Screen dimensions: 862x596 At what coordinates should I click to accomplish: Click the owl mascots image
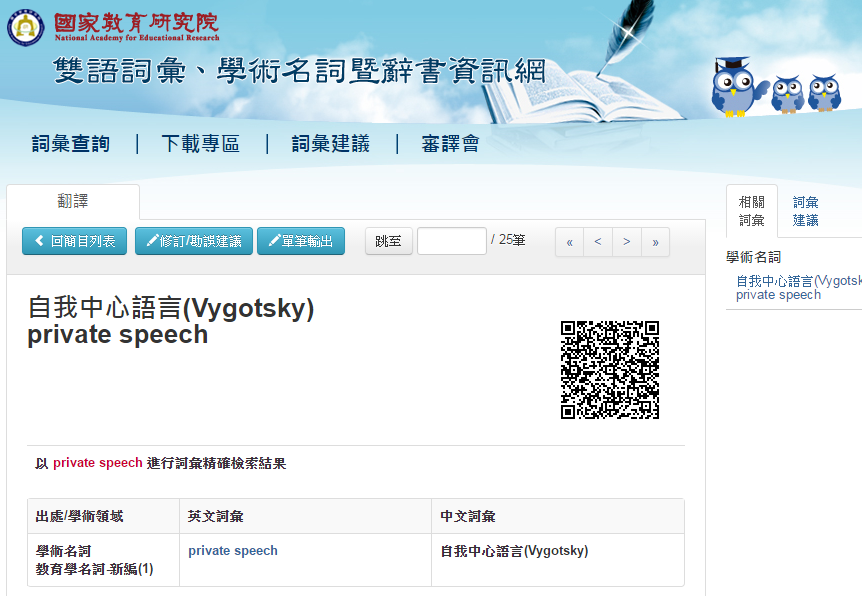pyautogui.click(x=775, y=88)
